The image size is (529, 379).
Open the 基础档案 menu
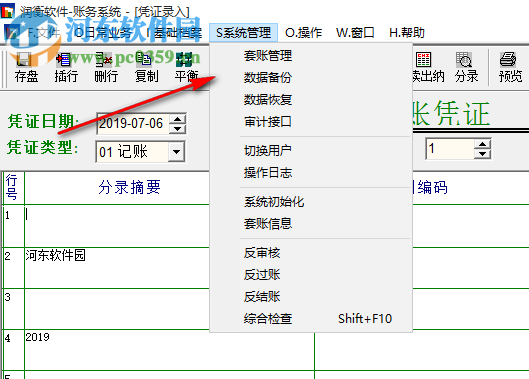[174, 33]
